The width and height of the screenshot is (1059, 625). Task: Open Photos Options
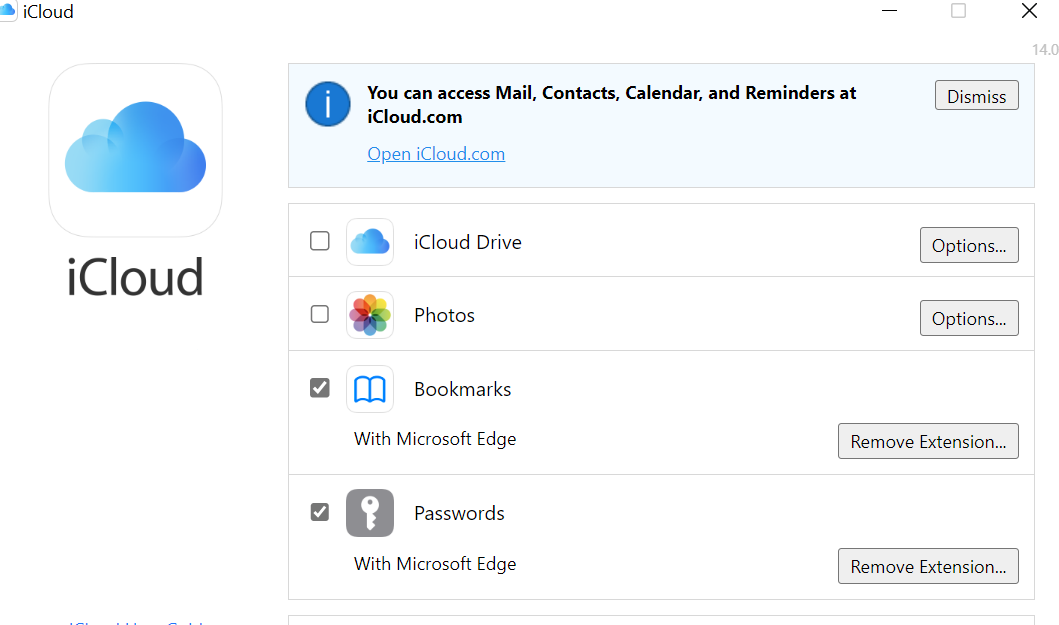(969, 318)
